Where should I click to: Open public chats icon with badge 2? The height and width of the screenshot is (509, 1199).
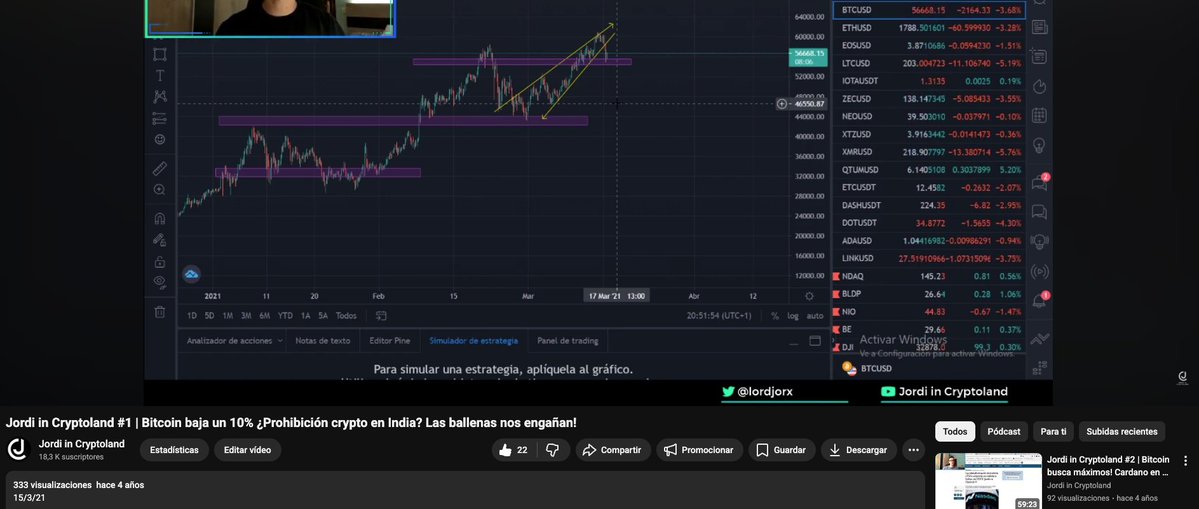coord(1039,183)
